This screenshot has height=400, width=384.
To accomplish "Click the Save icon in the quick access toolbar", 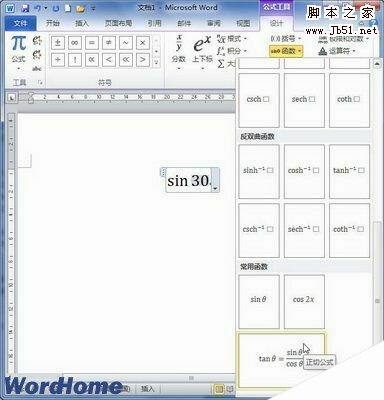I will point(25,8).
